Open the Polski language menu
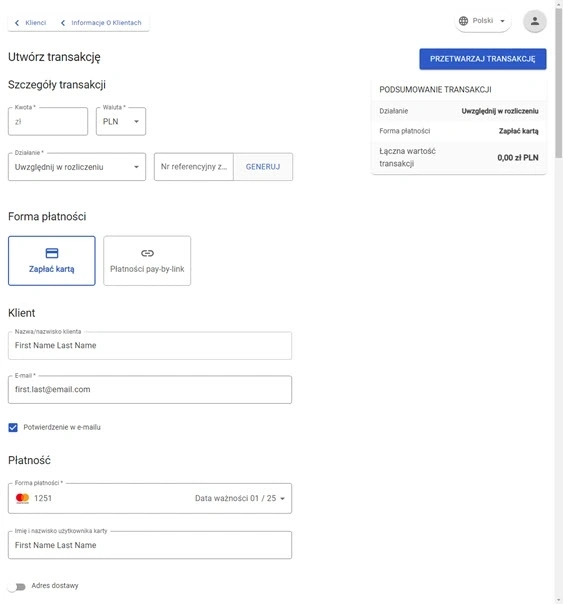The image size is (563, 604). [x=483, y=21]
